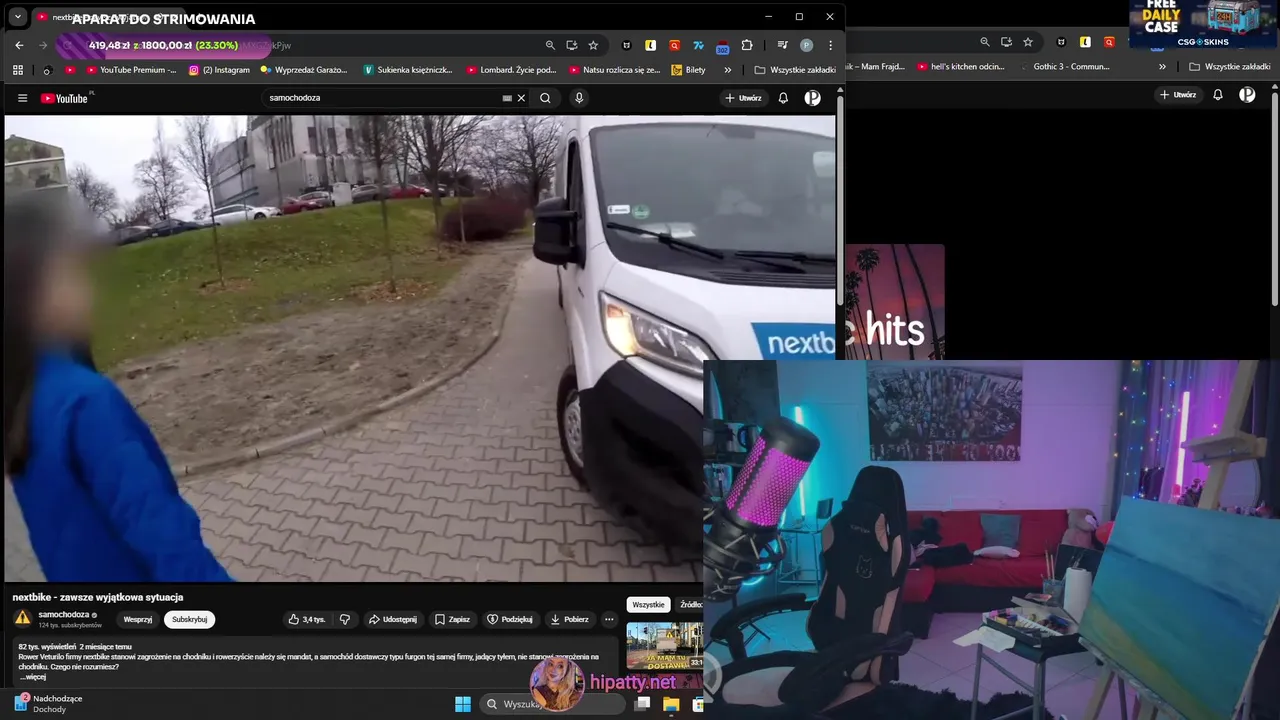Open the red search extension in front window
The image size is (1280, 720).
click(x=675, y=45)
